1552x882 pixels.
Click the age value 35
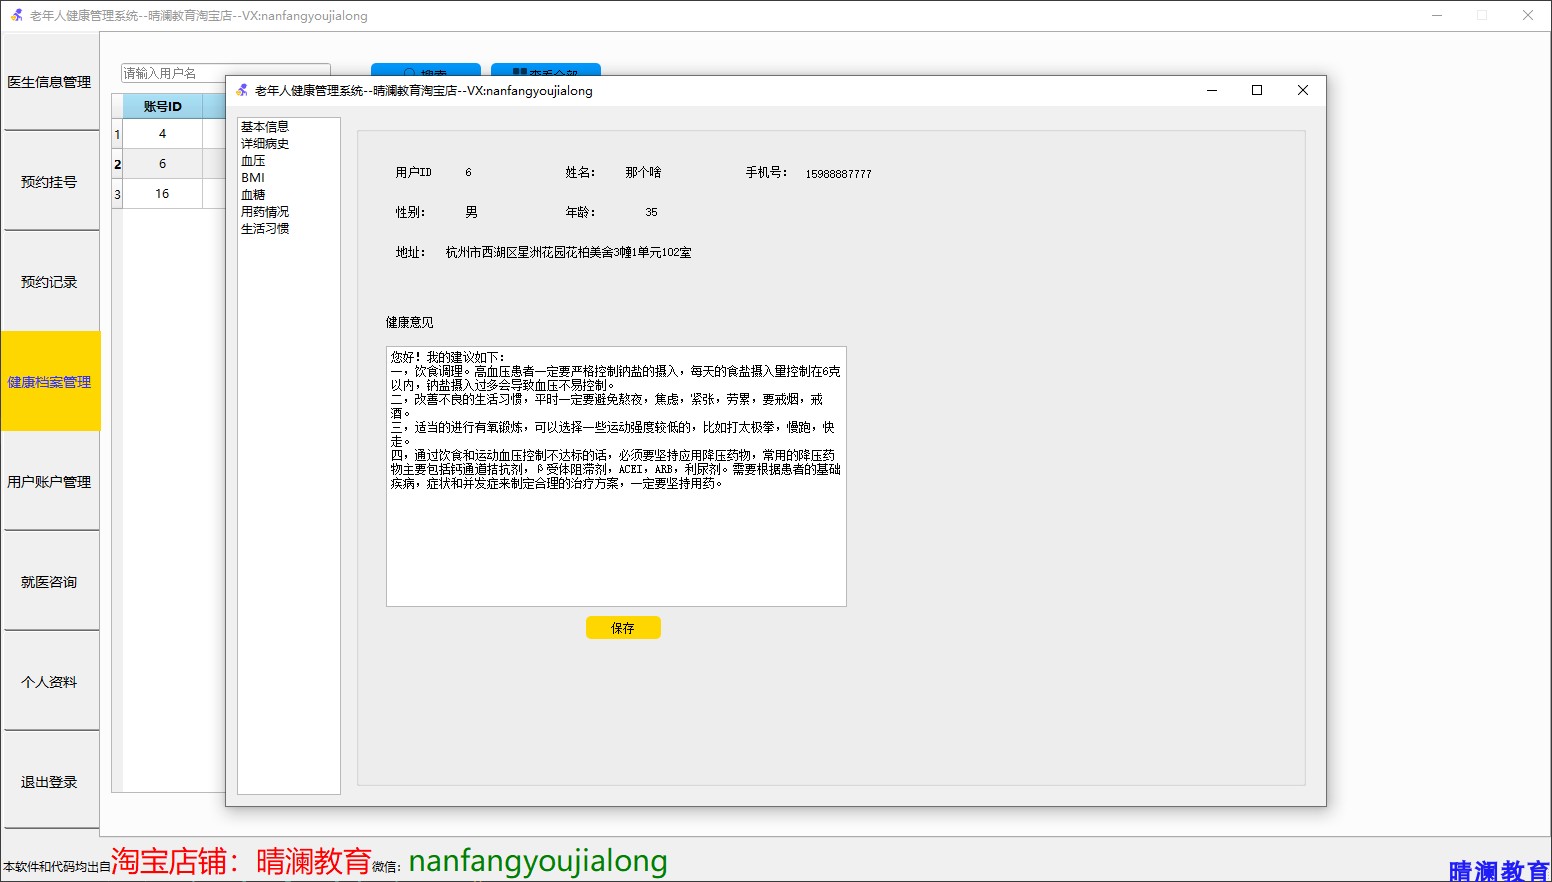click(651, 213)
